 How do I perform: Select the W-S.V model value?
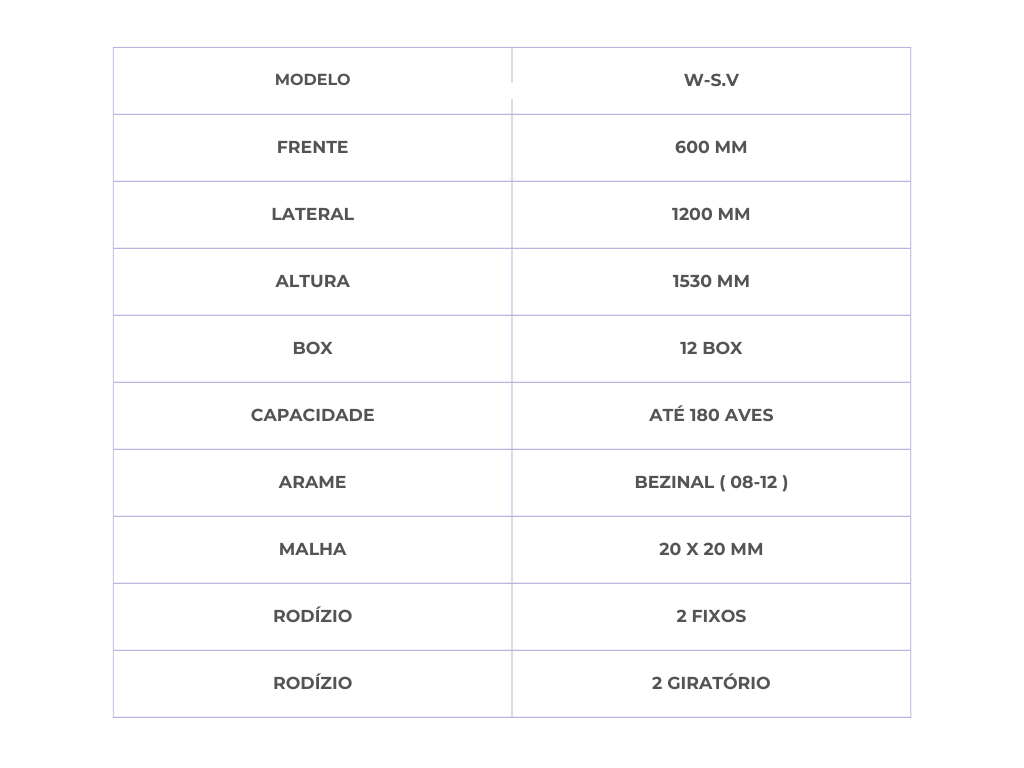711,80
